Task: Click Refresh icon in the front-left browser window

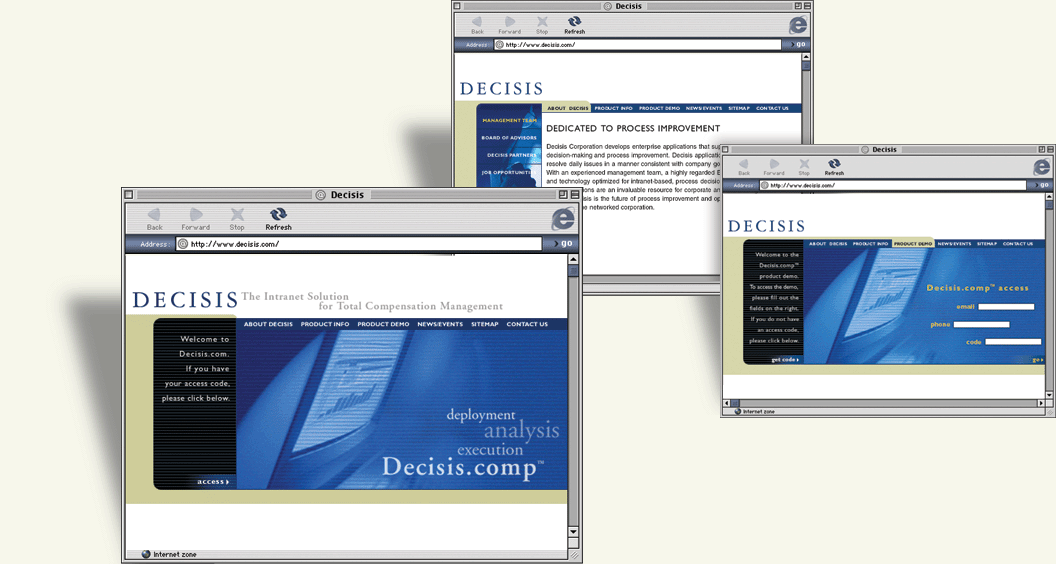Action: [278, 214]
